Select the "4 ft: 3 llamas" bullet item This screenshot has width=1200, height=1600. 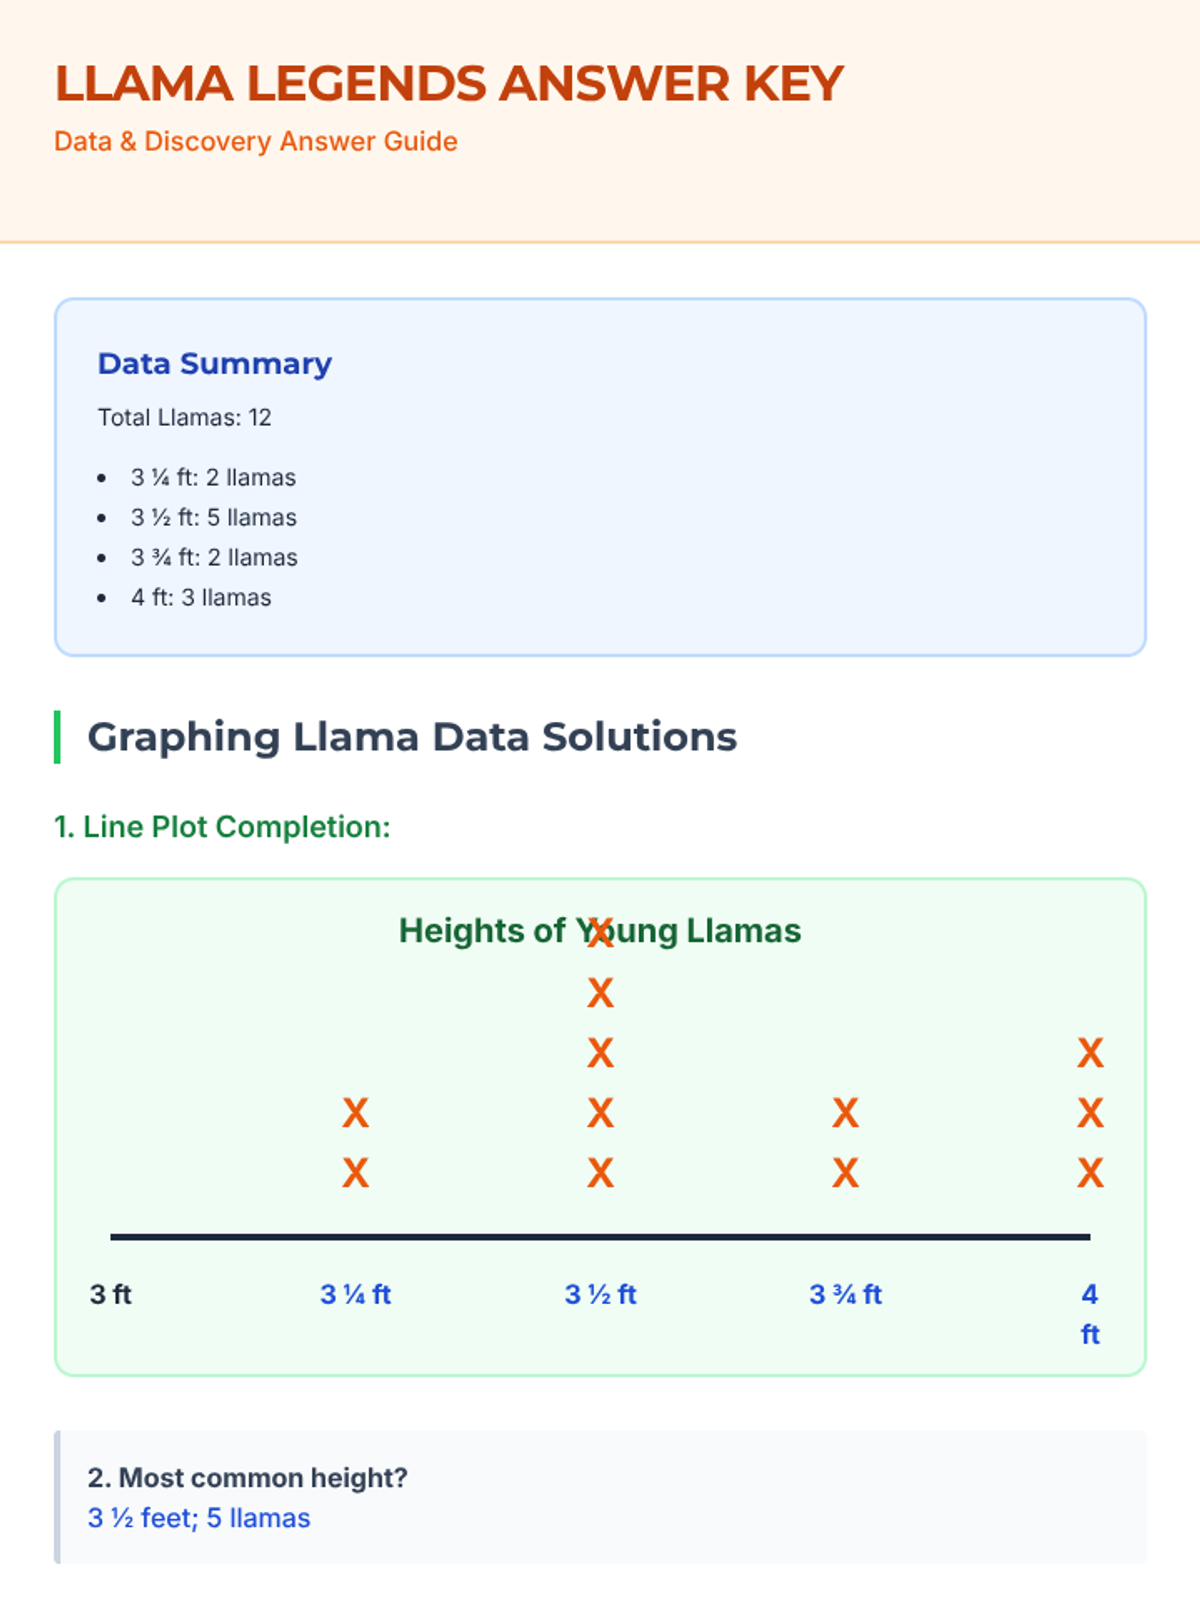[x=200, y=597]
